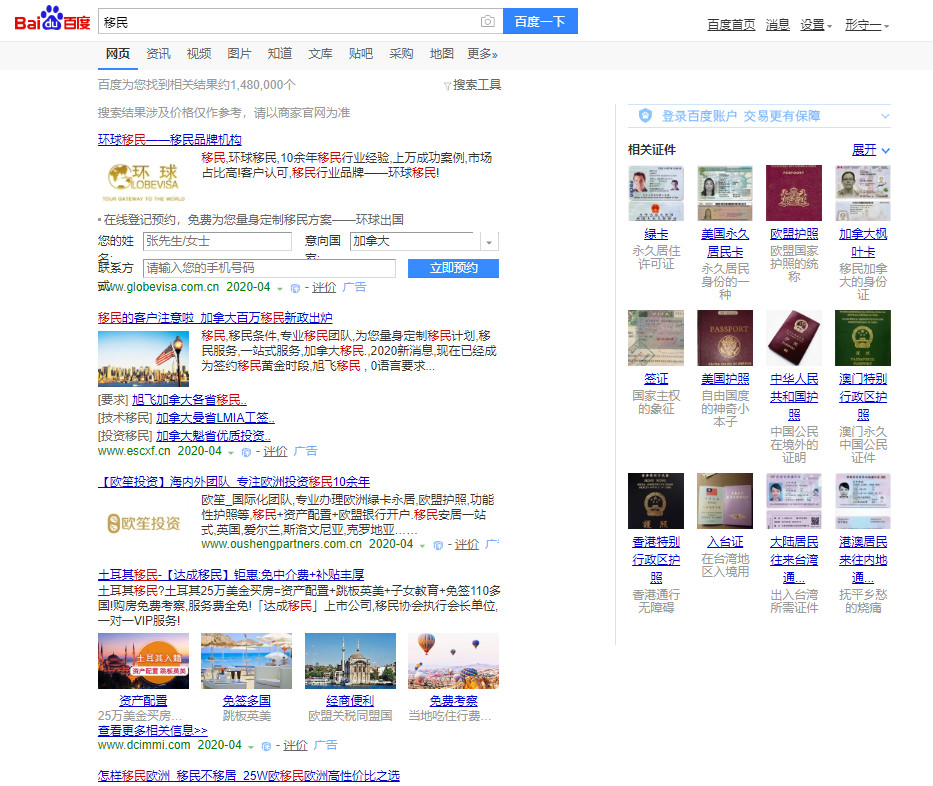The height and width of the screenshot is (786, 933).
Task: Open the 更多 tab menu
Action: 482,54
